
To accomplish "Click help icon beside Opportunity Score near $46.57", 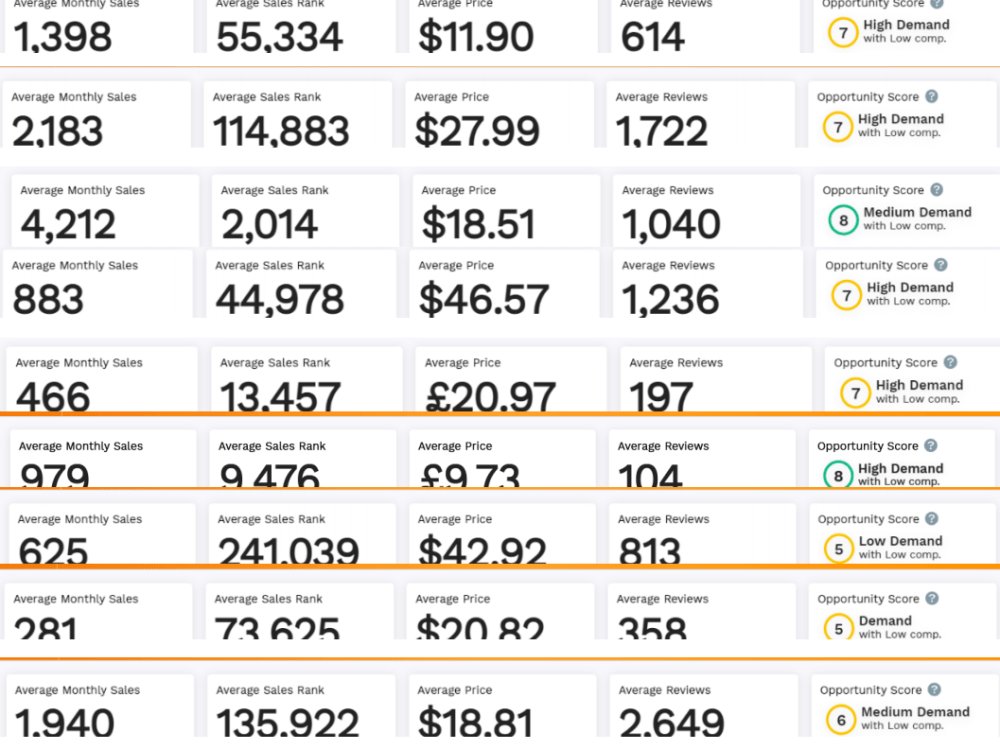I will pyautogui.click(x=941, y=265).
